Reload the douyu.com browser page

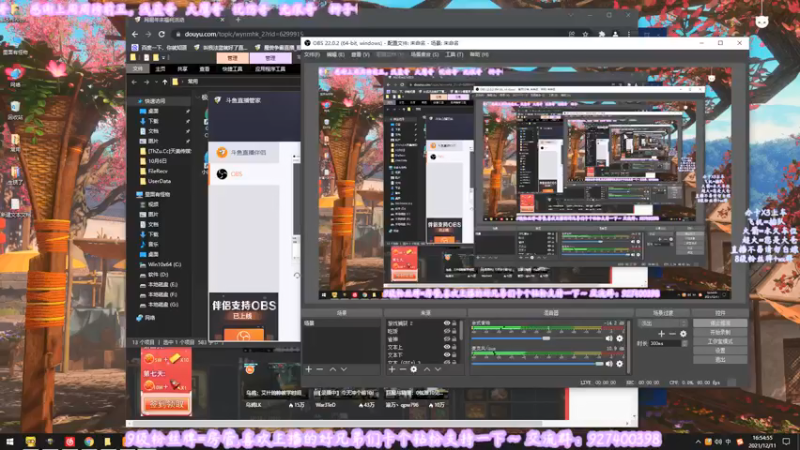(162, 34)
